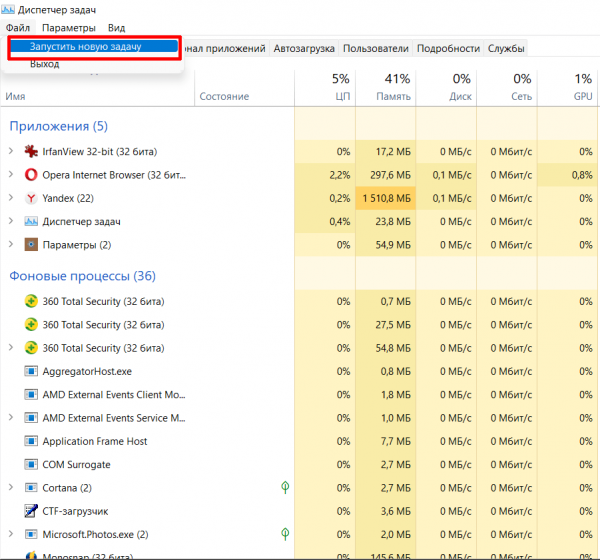Click the COM Surrogate icon
Image resolution: width=600 pixels, height=560 pixels.
pos(31,465)
